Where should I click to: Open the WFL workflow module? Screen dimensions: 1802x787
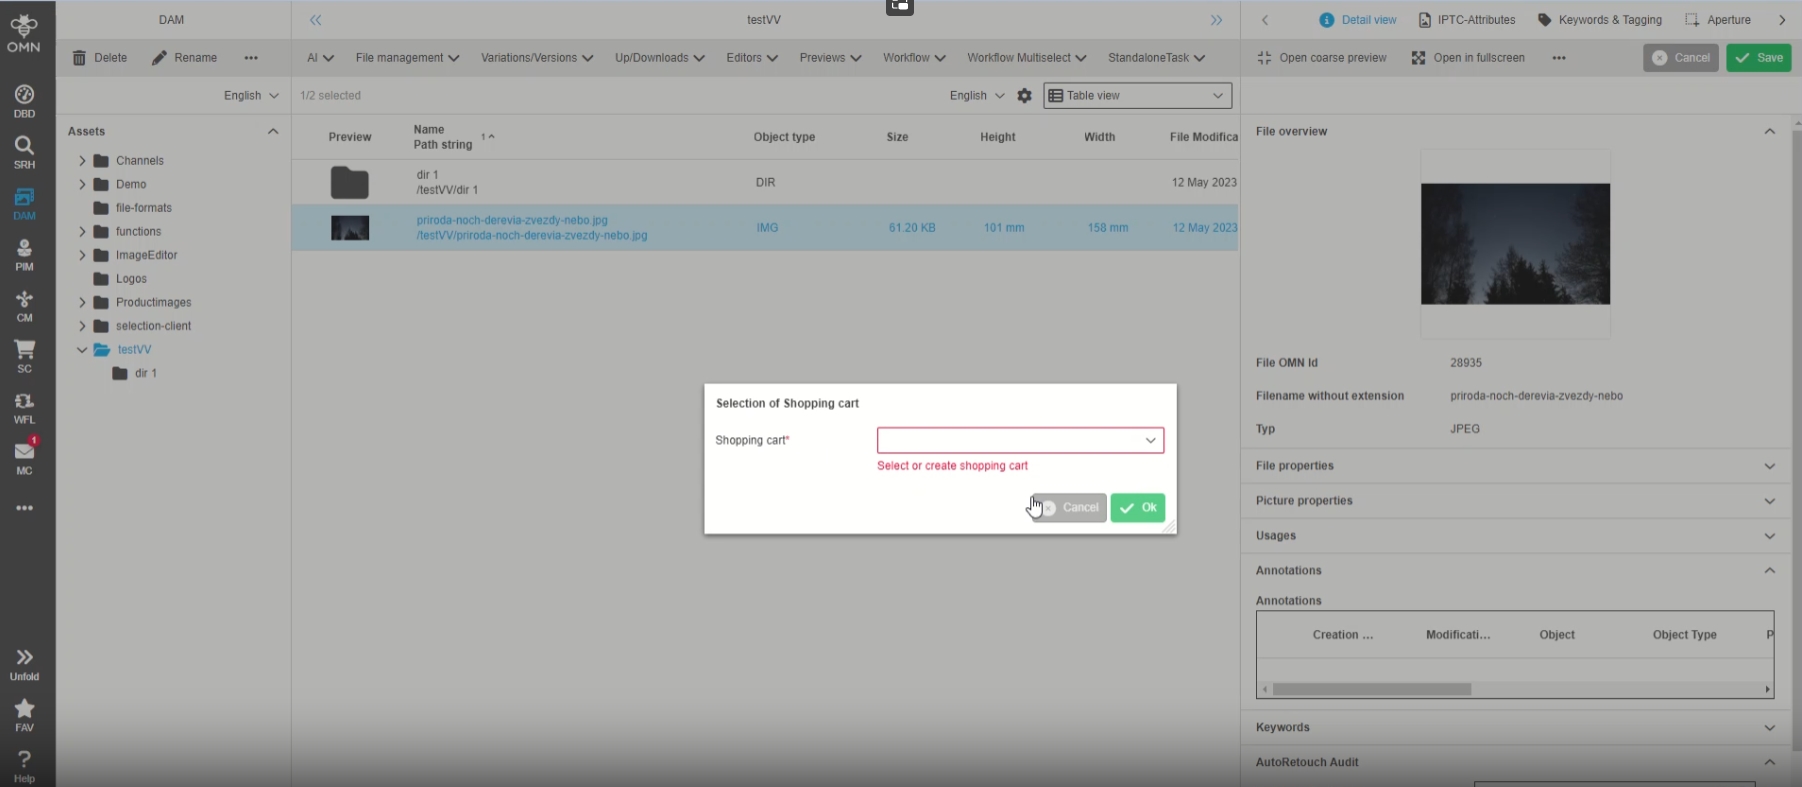pos(24,407)
